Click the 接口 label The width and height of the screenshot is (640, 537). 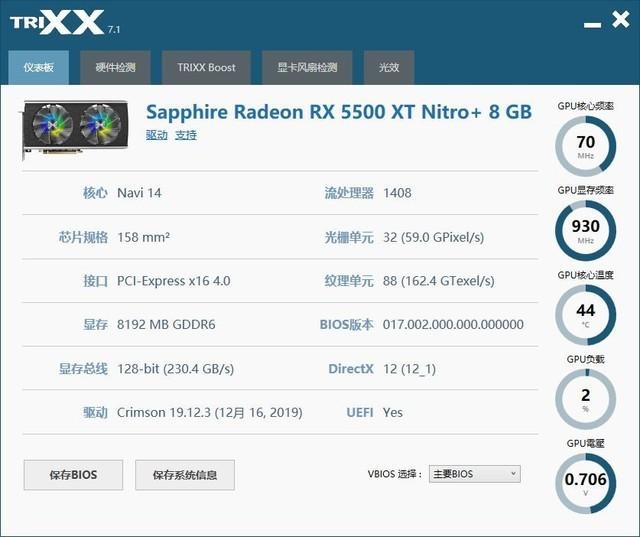96,281
